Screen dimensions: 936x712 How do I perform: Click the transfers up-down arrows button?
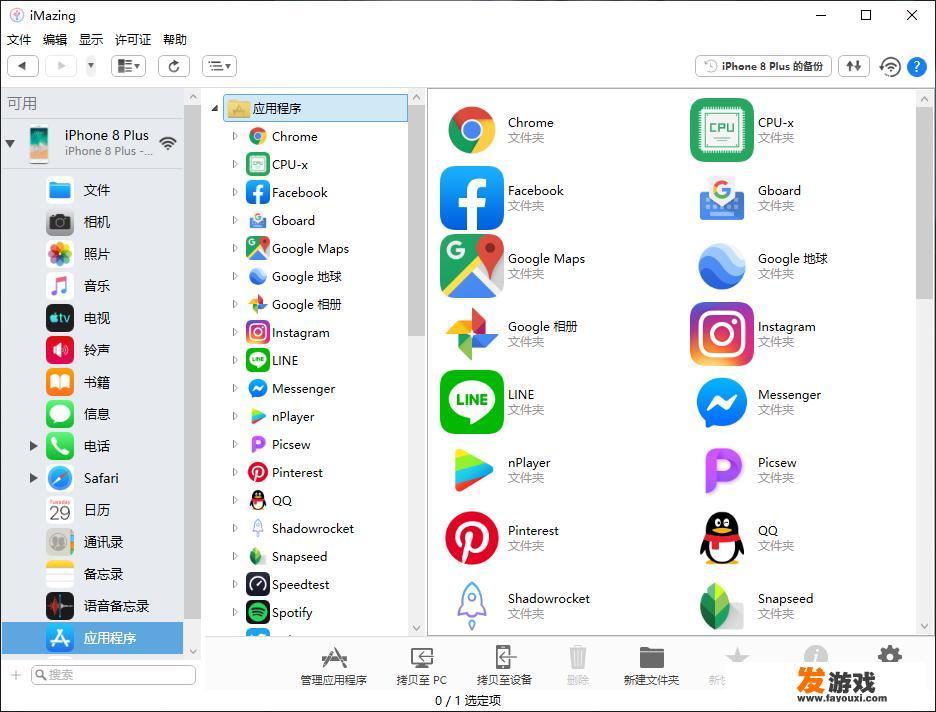(x=854, y=66)
